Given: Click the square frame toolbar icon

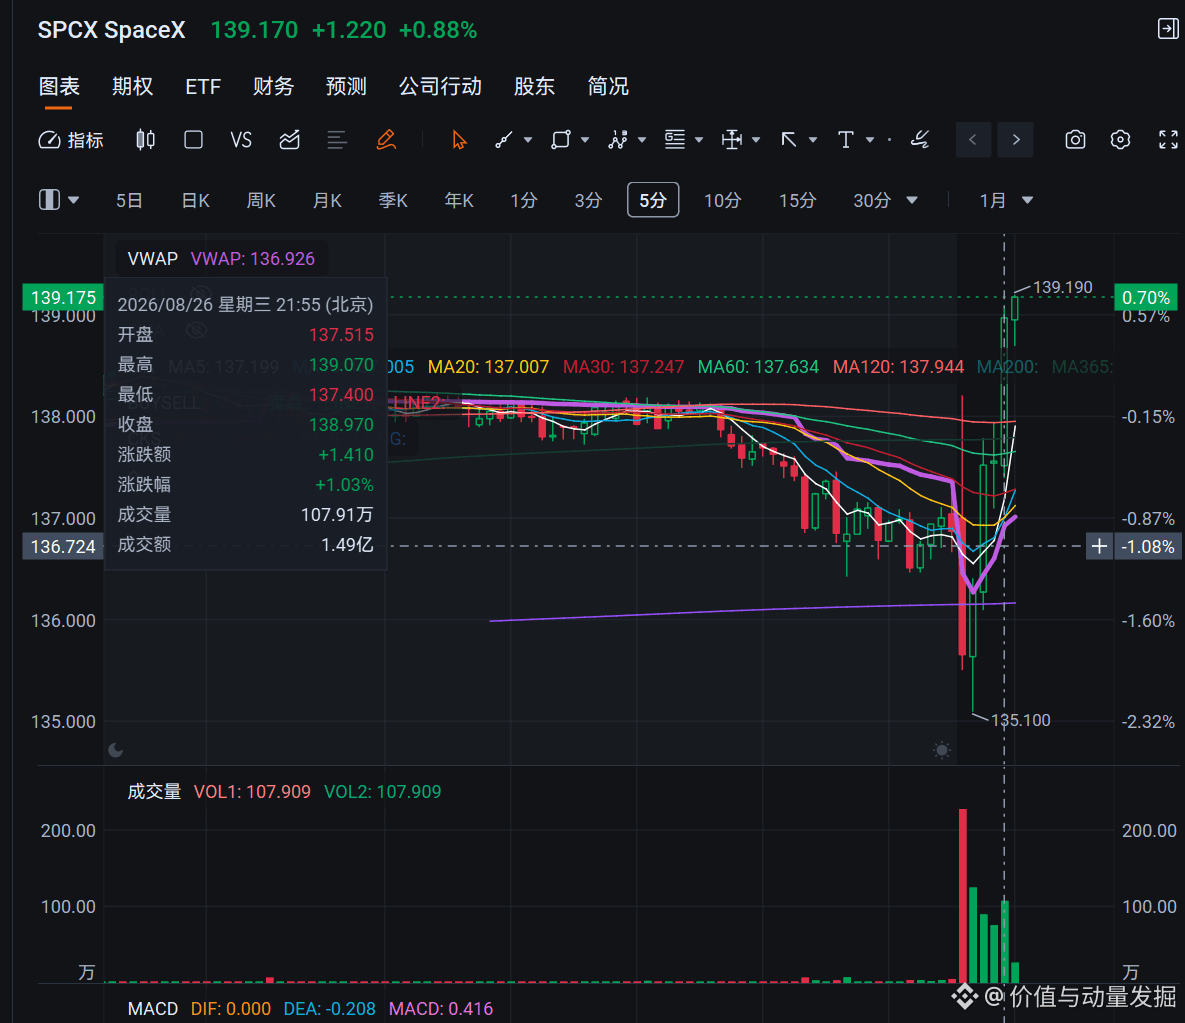Looking at the screenshot, I should 193,140.
